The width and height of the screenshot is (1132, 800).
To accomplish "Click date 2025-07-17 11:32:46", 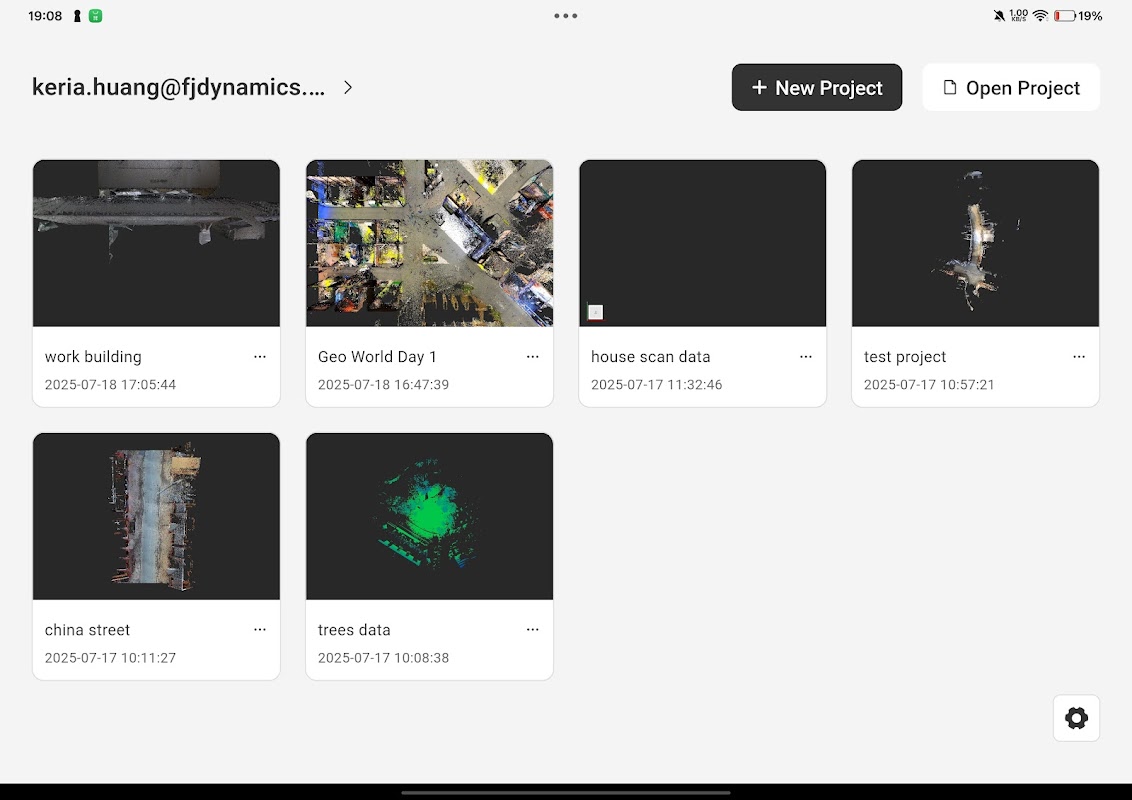I will (656, 385).
